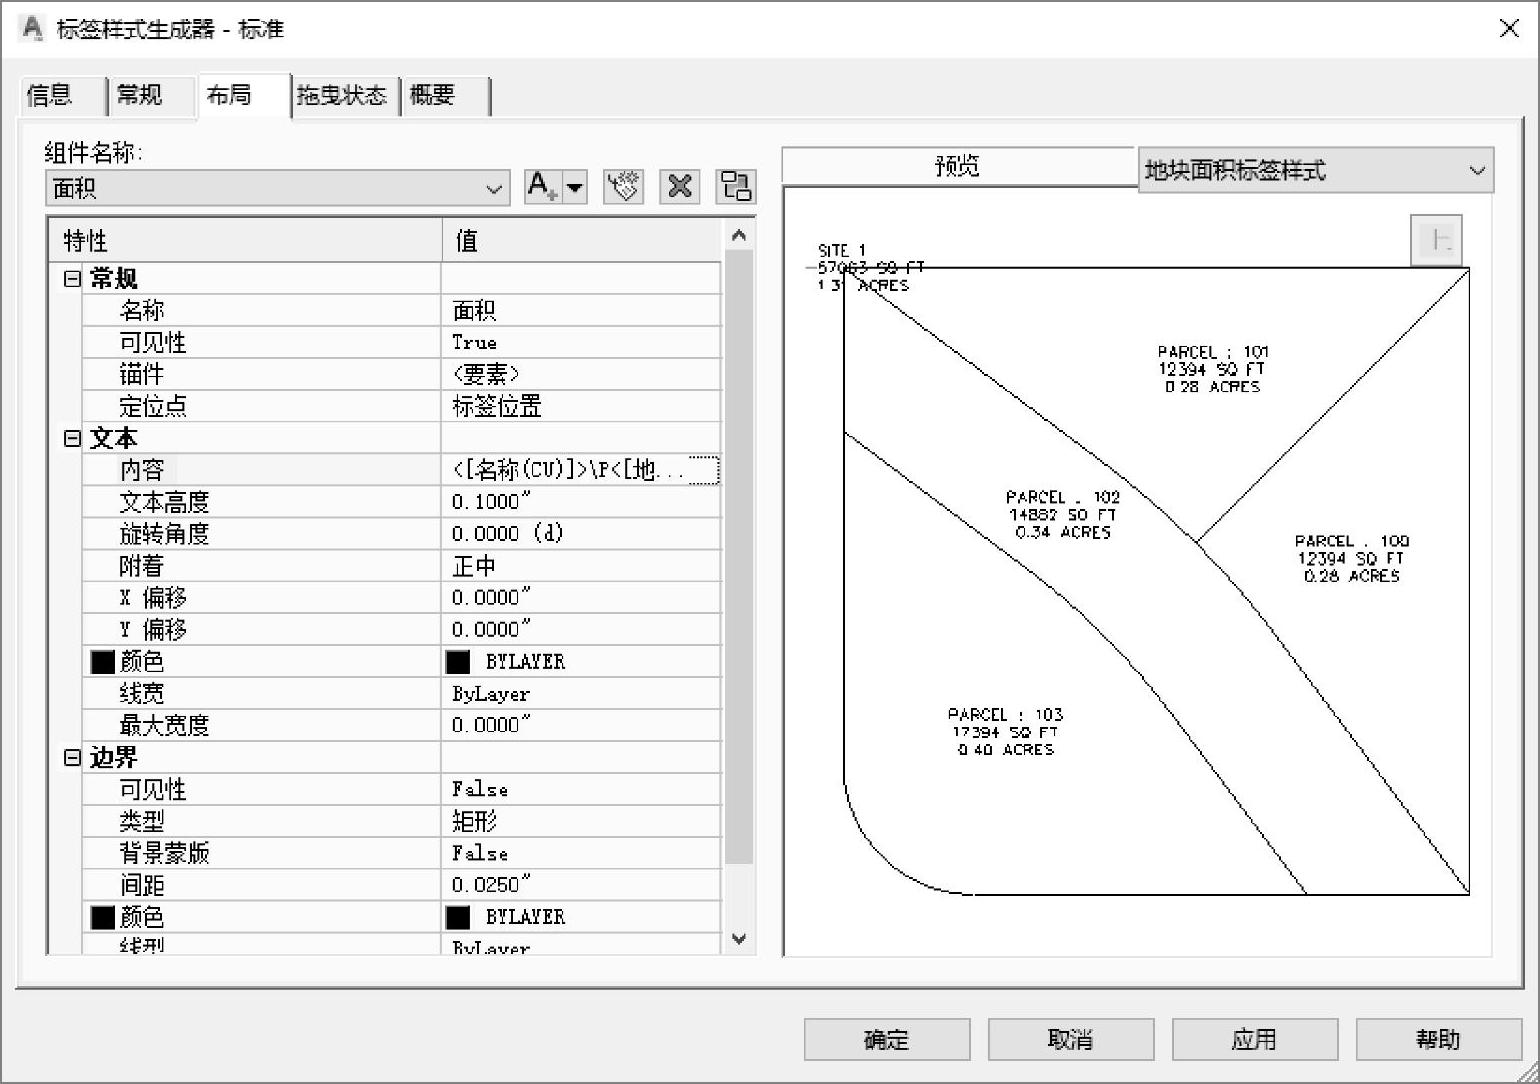
Task: Click the 文本 颜色 BYLAYER swatch
Action: (x=458, y=662)
